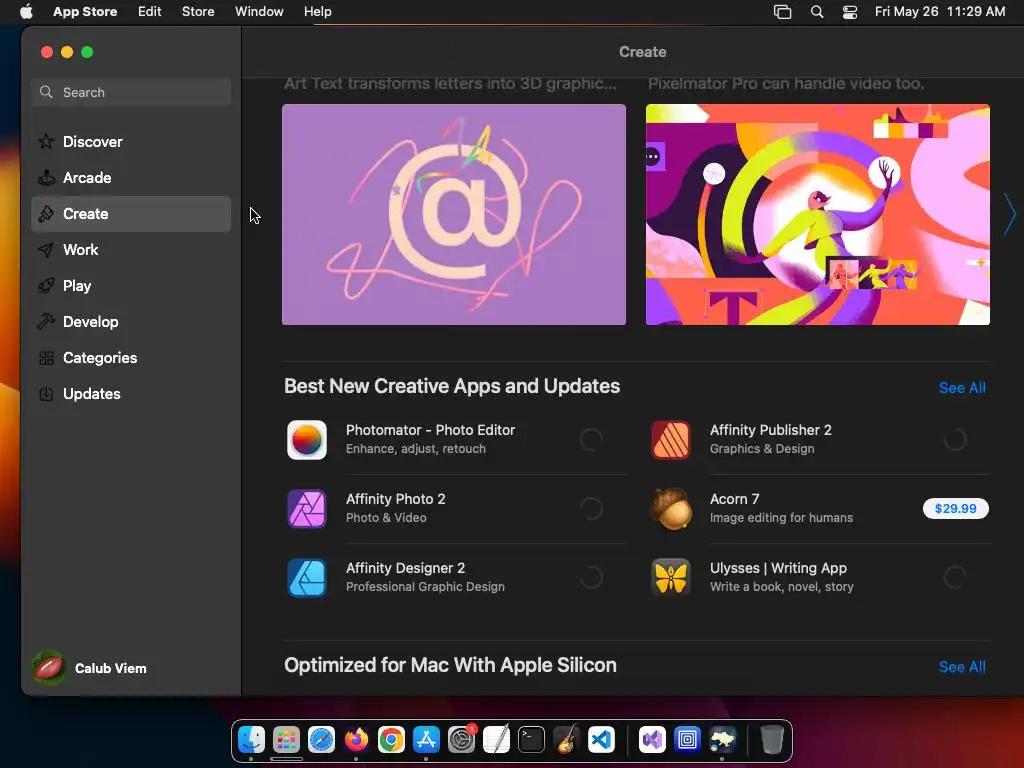Open the Arcade section
This screenshot has width=1024, height=768.
coord(131,178)
